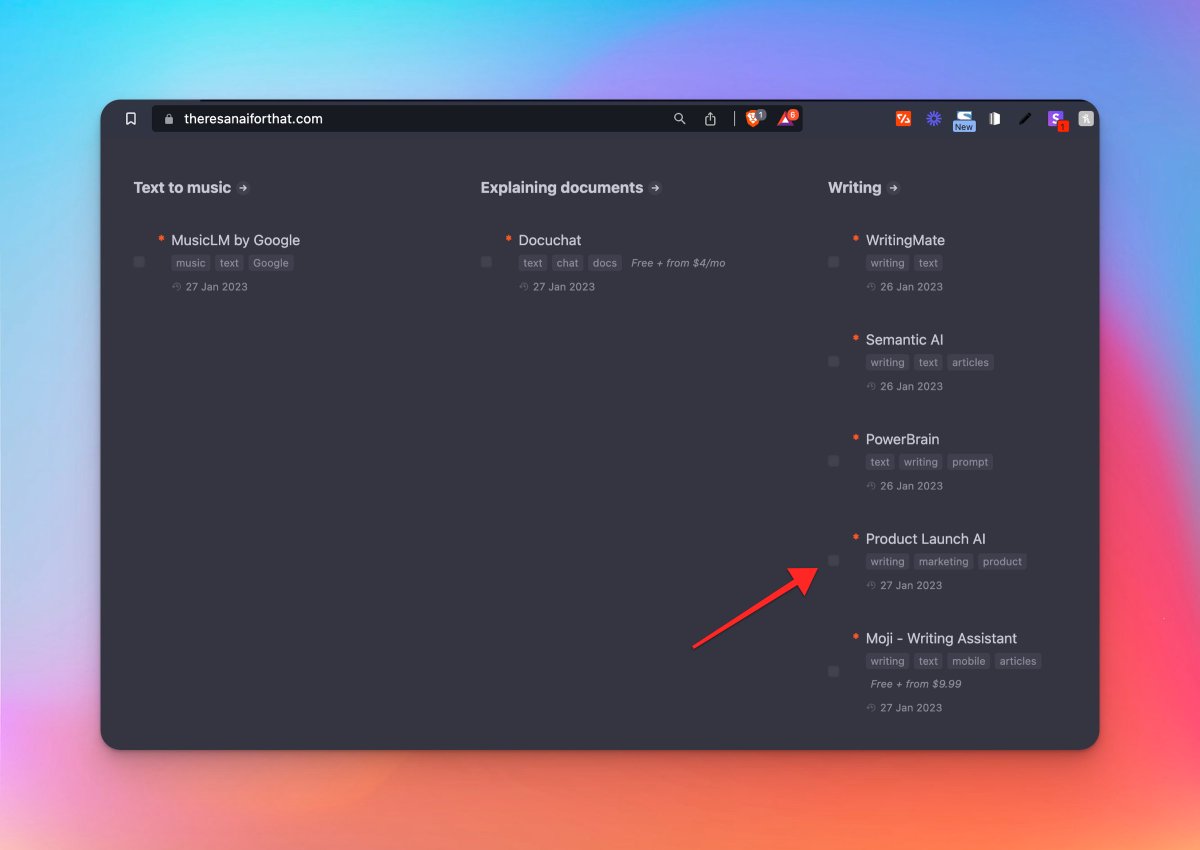Click the clock icon beside MusicLM's date

click(x=176, y=287)
